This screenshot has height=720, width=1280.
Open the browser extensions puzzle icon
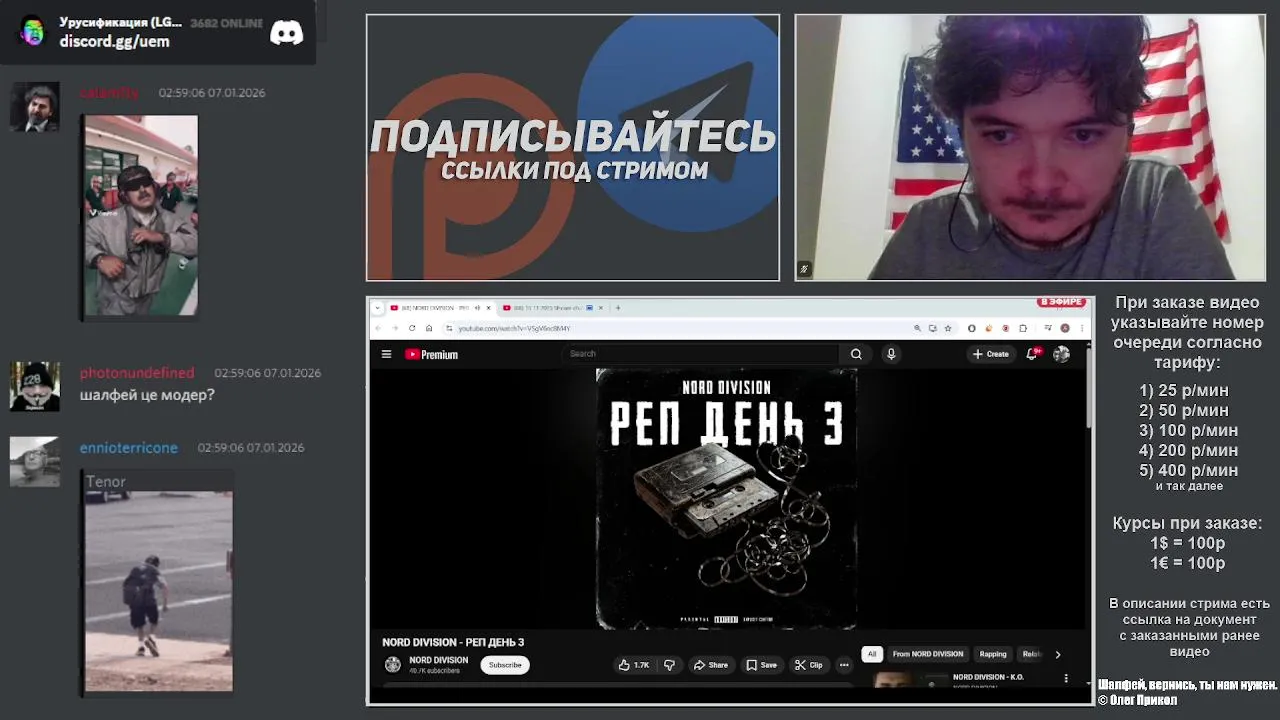[1023, 328]
